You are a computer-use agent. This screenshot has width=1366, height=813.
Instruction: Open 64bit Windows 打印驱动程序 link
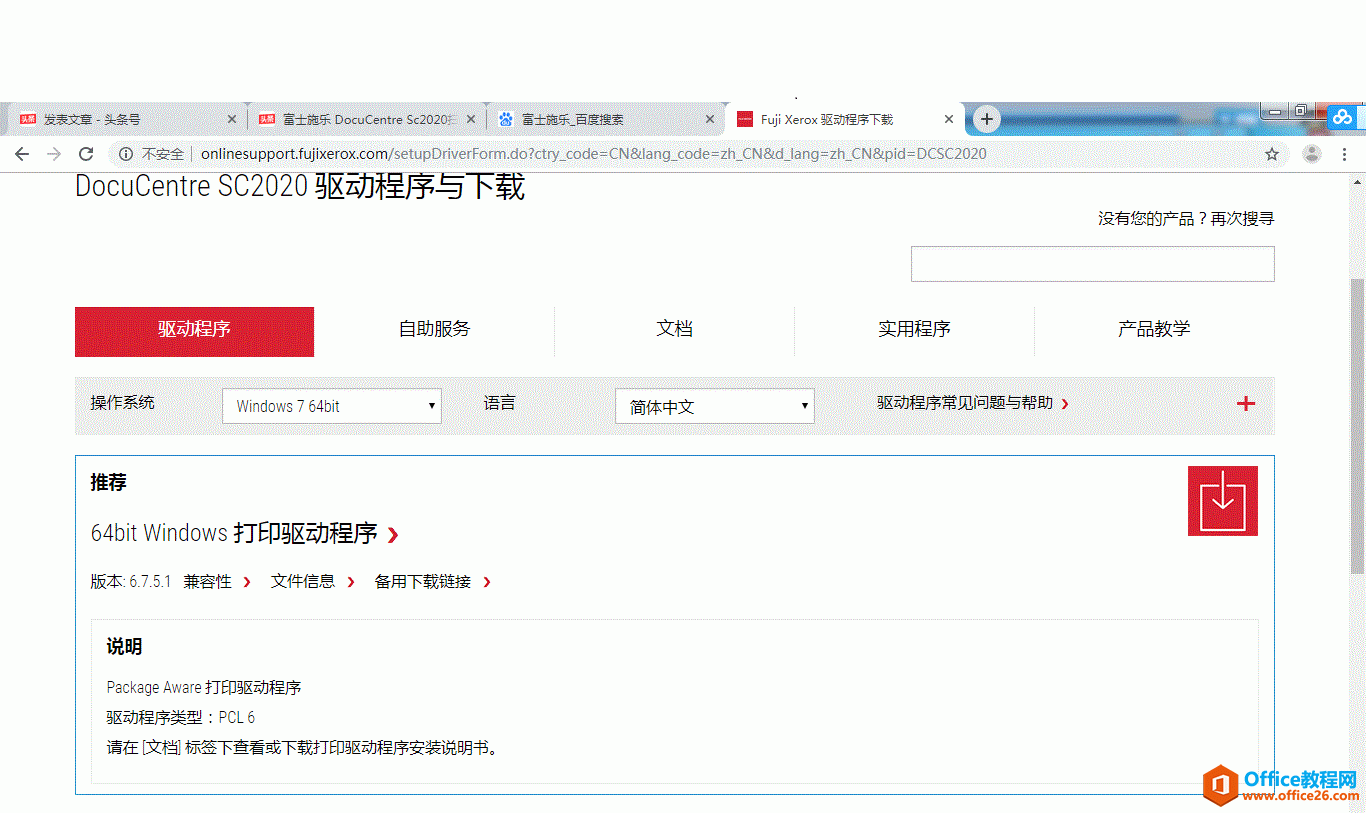coord(245,533)
